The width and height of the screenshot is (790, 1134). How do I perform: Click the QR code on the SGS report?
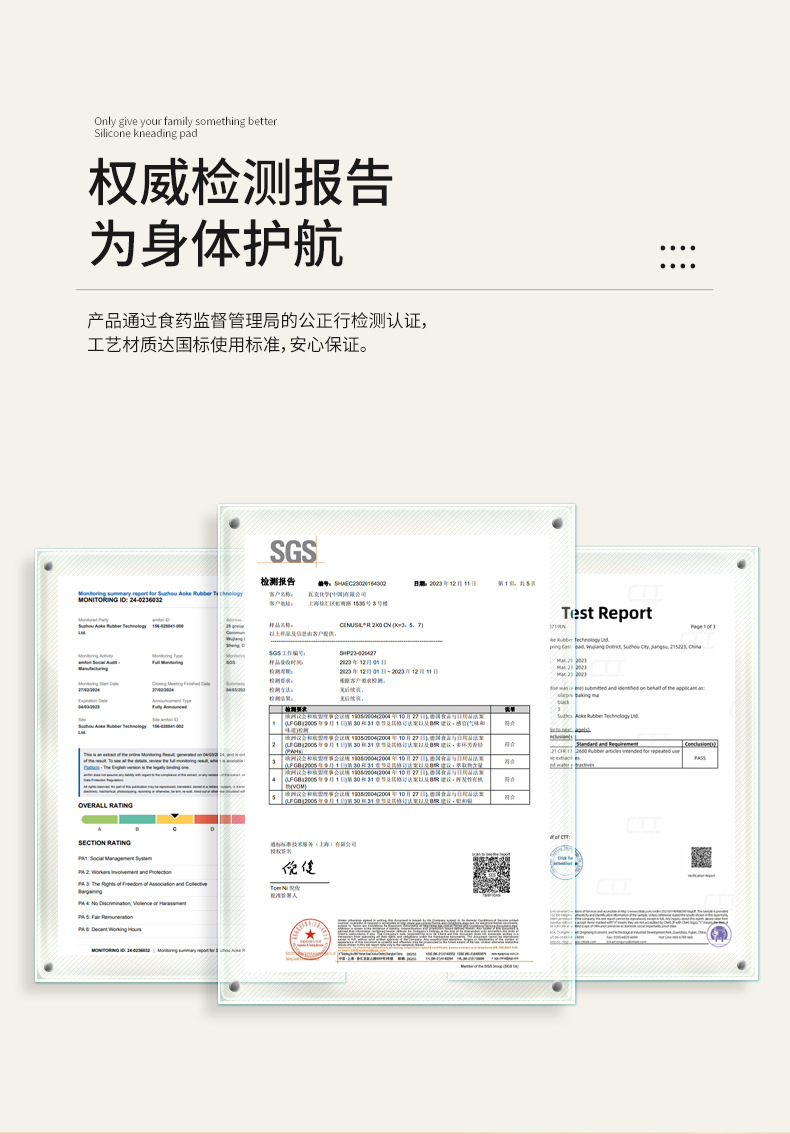491,874
